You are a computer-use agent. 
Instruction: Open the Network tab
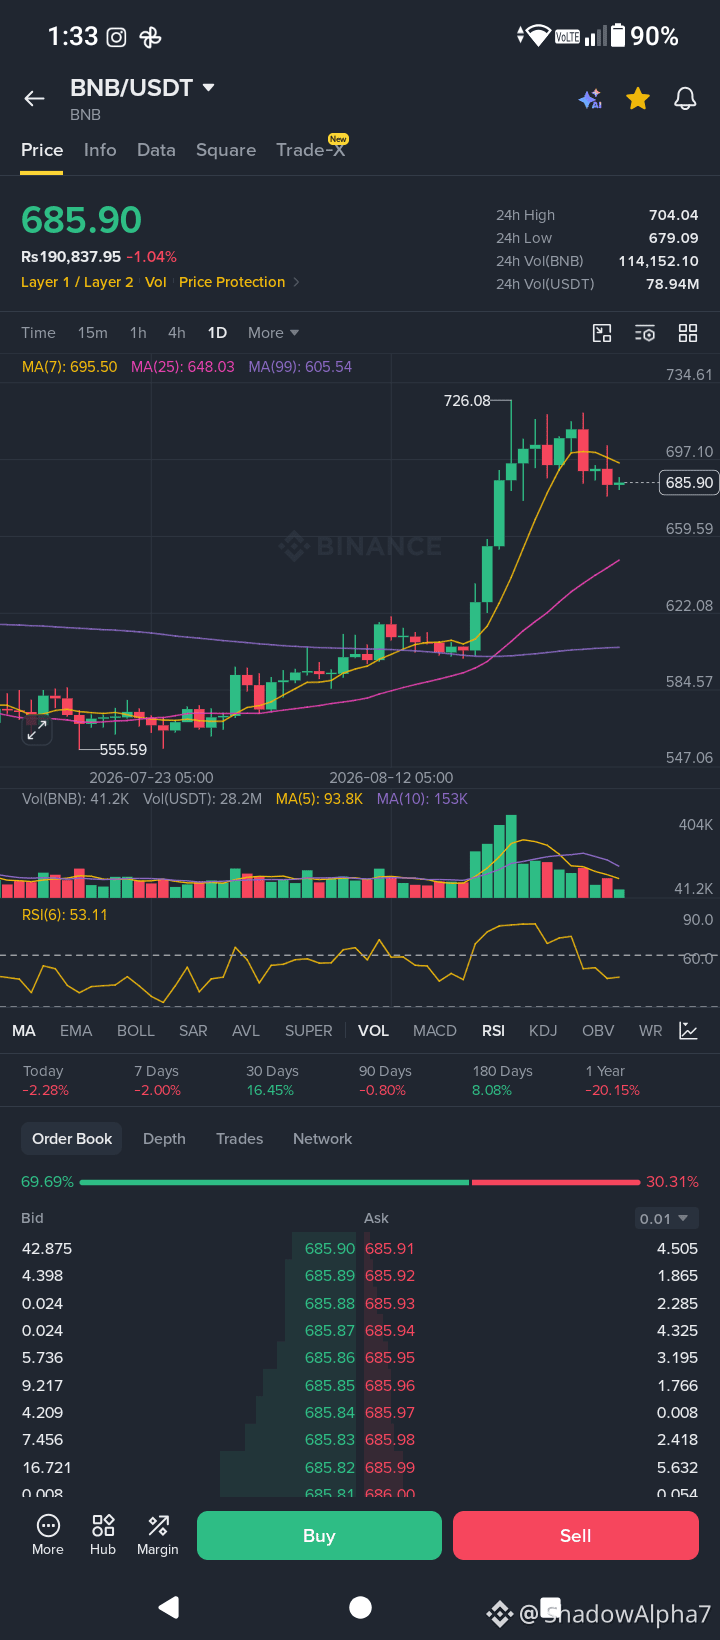(x=323, y=1139)
